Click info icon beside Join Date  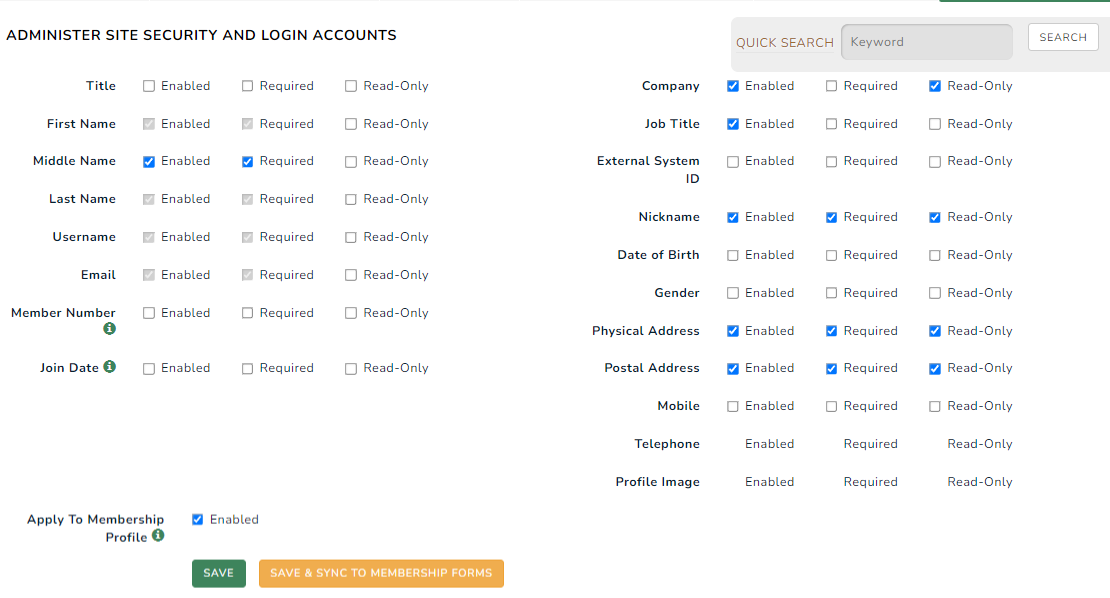tap(110, 367)
